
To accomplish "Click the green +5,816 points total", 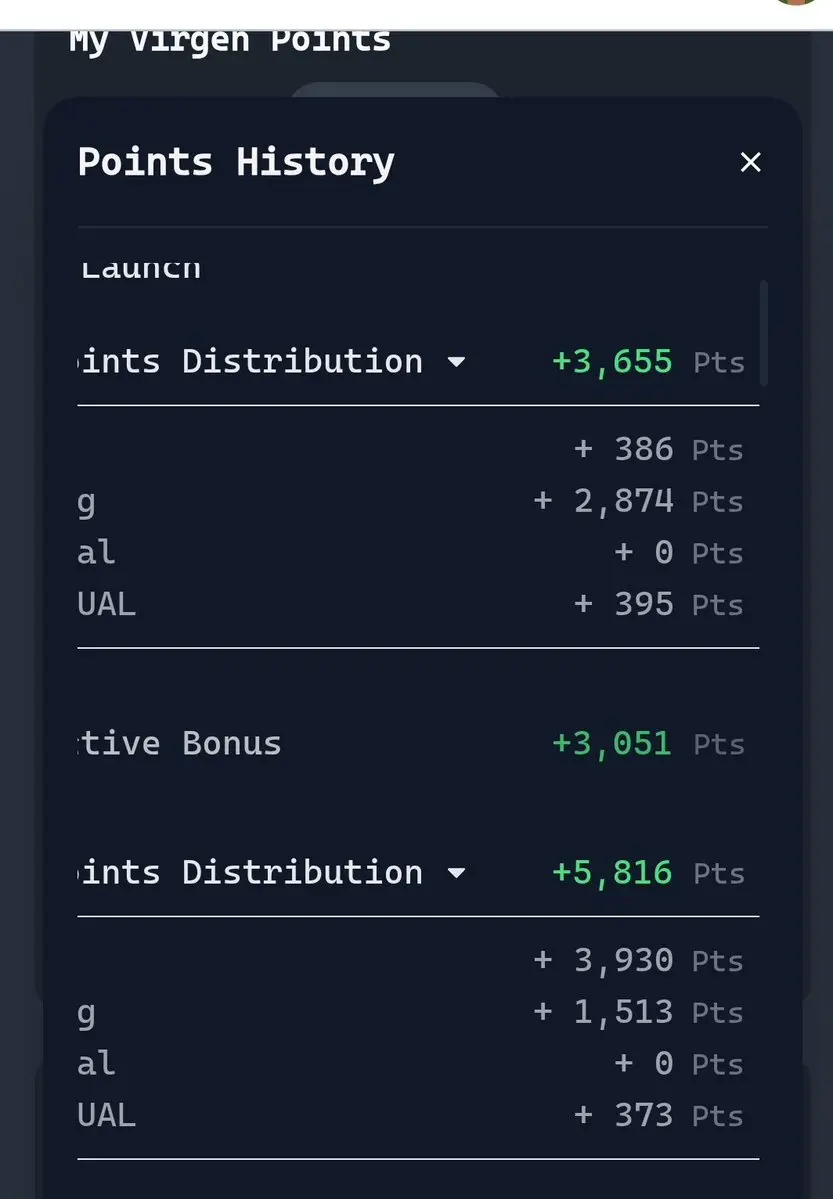I will 612,872.
